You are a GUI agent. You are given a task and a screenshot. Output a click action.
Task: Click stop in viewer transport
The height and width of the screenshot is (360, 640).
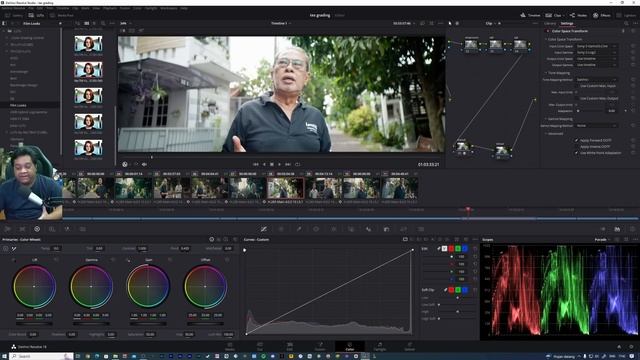(271, 164)
